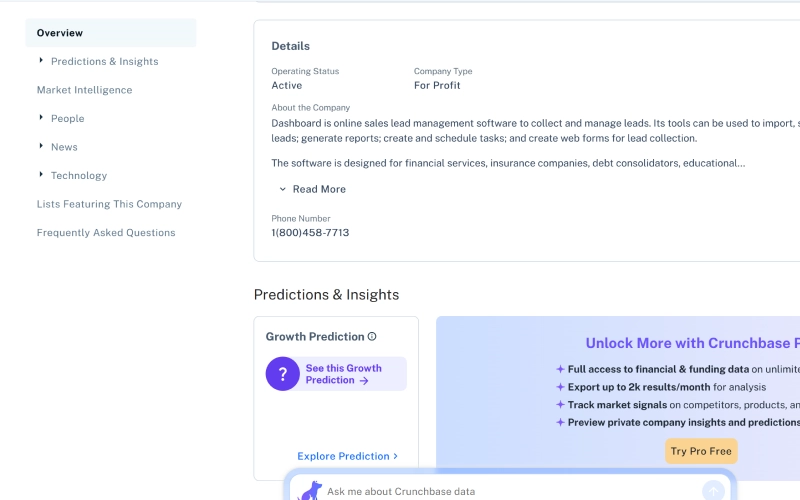Go to Market Intelligence section
Image resolution: width=800 pixels, height=500 pixels.
[84, 90]
